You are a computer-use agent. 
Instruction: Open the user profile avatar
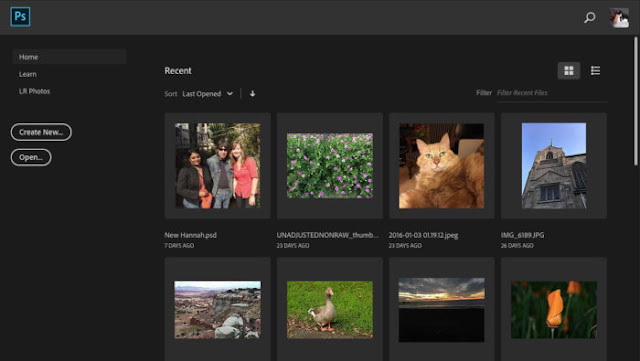point(619,18)
